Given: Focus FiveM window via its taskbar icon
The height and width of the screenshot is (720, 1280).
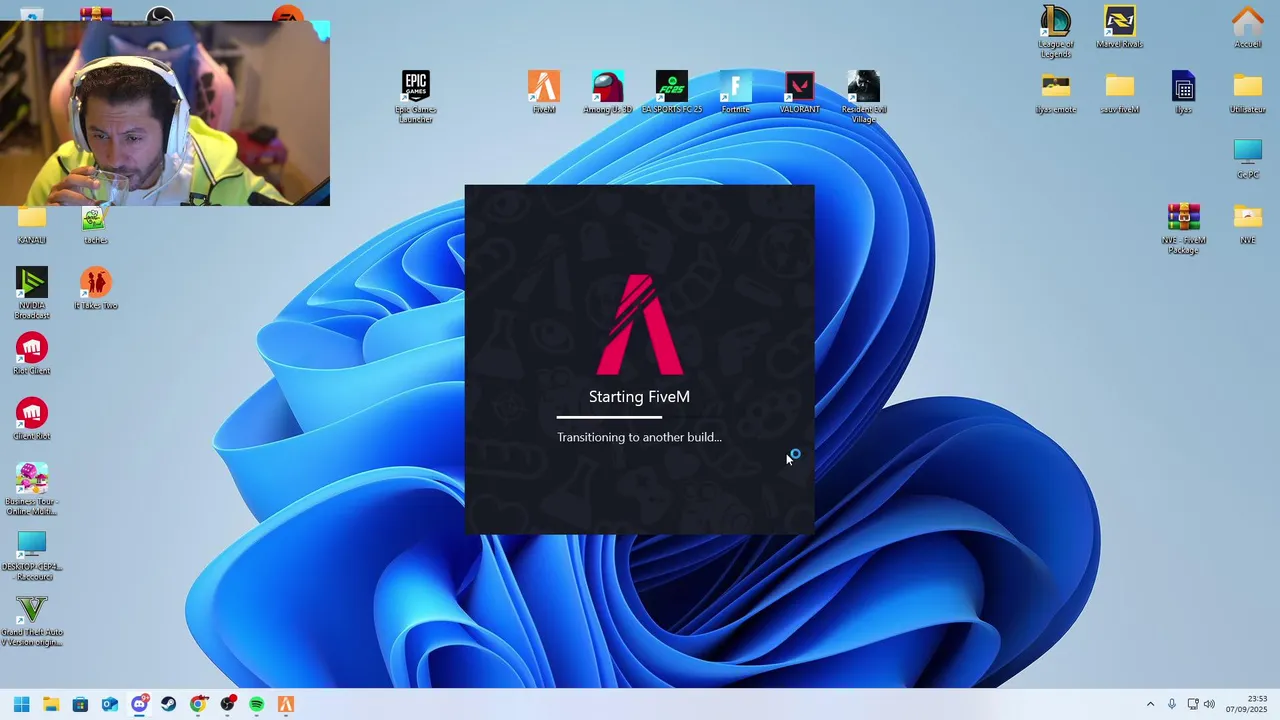Looking at the screenshot, I should point(286,704).
